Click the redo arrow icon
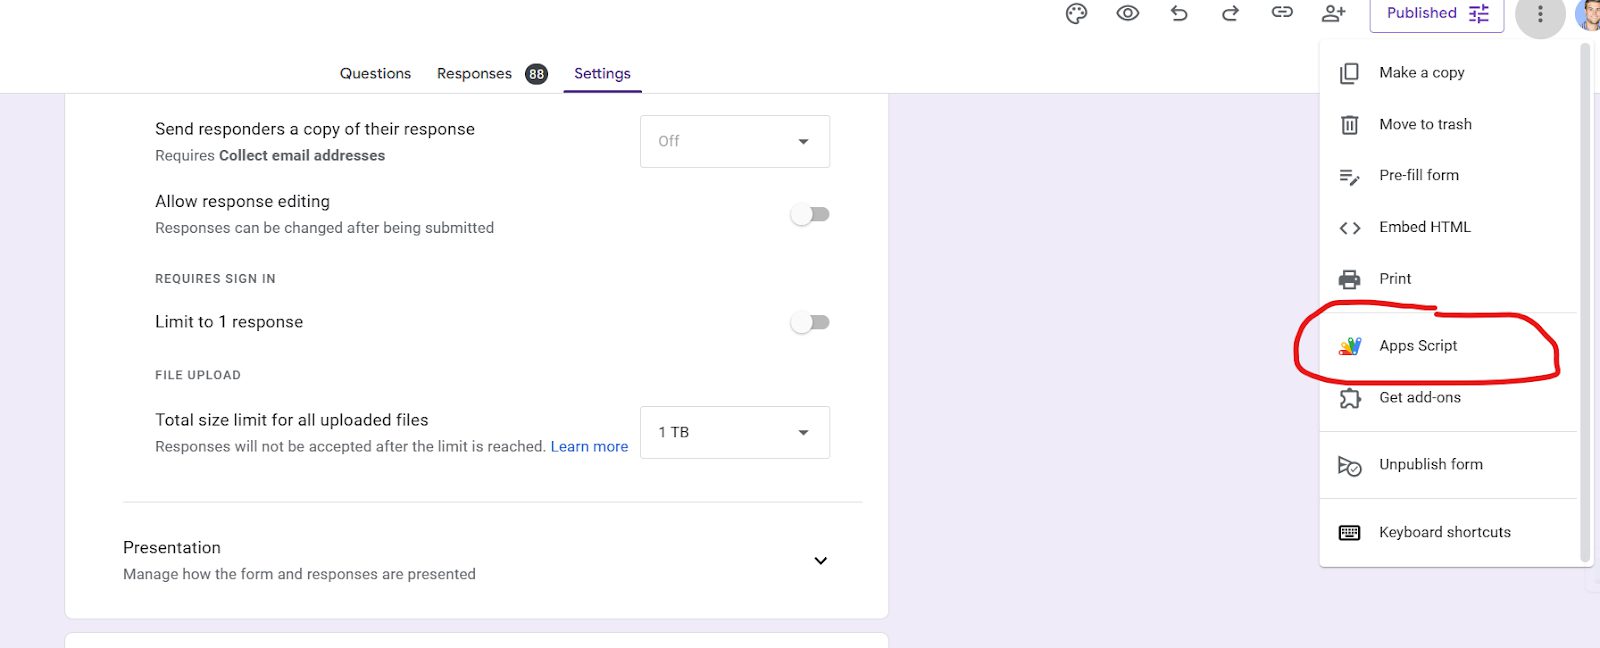 pyautogui.click(x=1231, y=14)
